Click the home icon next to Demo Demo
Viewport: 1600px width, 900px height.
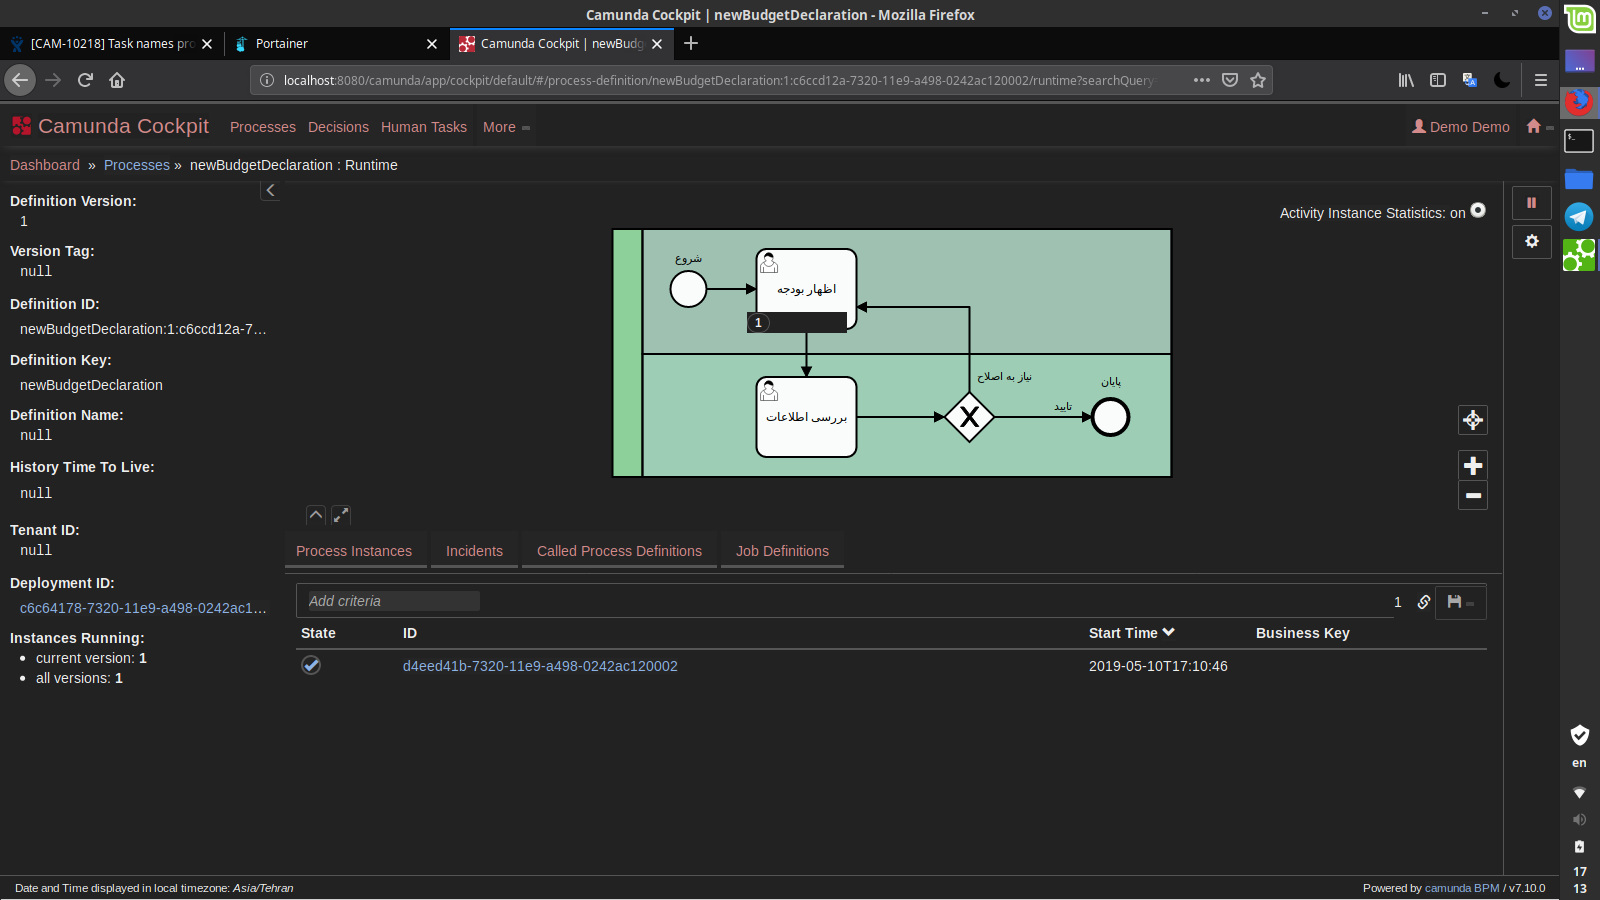1534,127
